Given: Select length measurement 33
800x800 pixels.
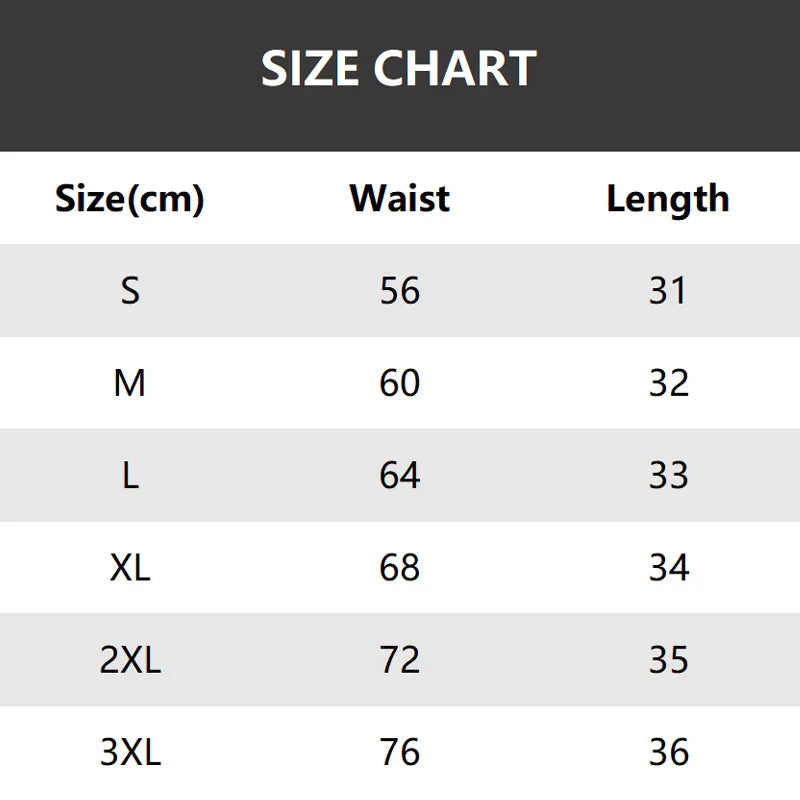Looking at the screenshot, I should tap(668, 475).
